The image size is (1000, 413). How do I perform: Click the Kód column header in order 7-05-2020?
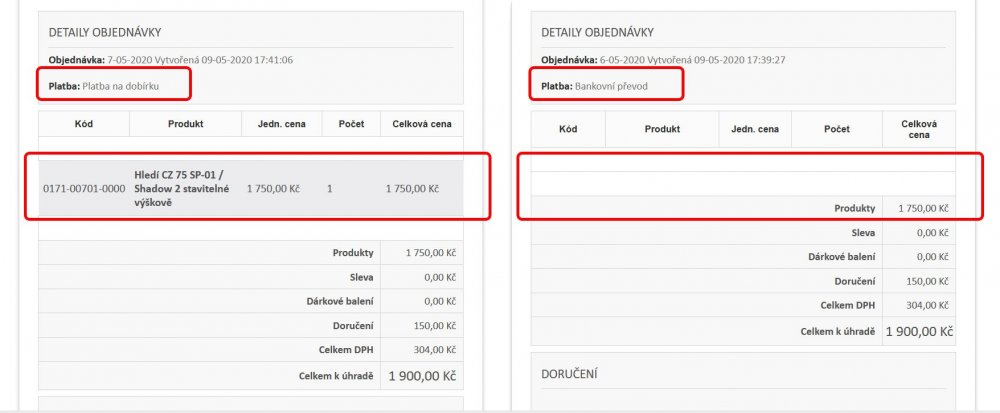pos(83,124)
